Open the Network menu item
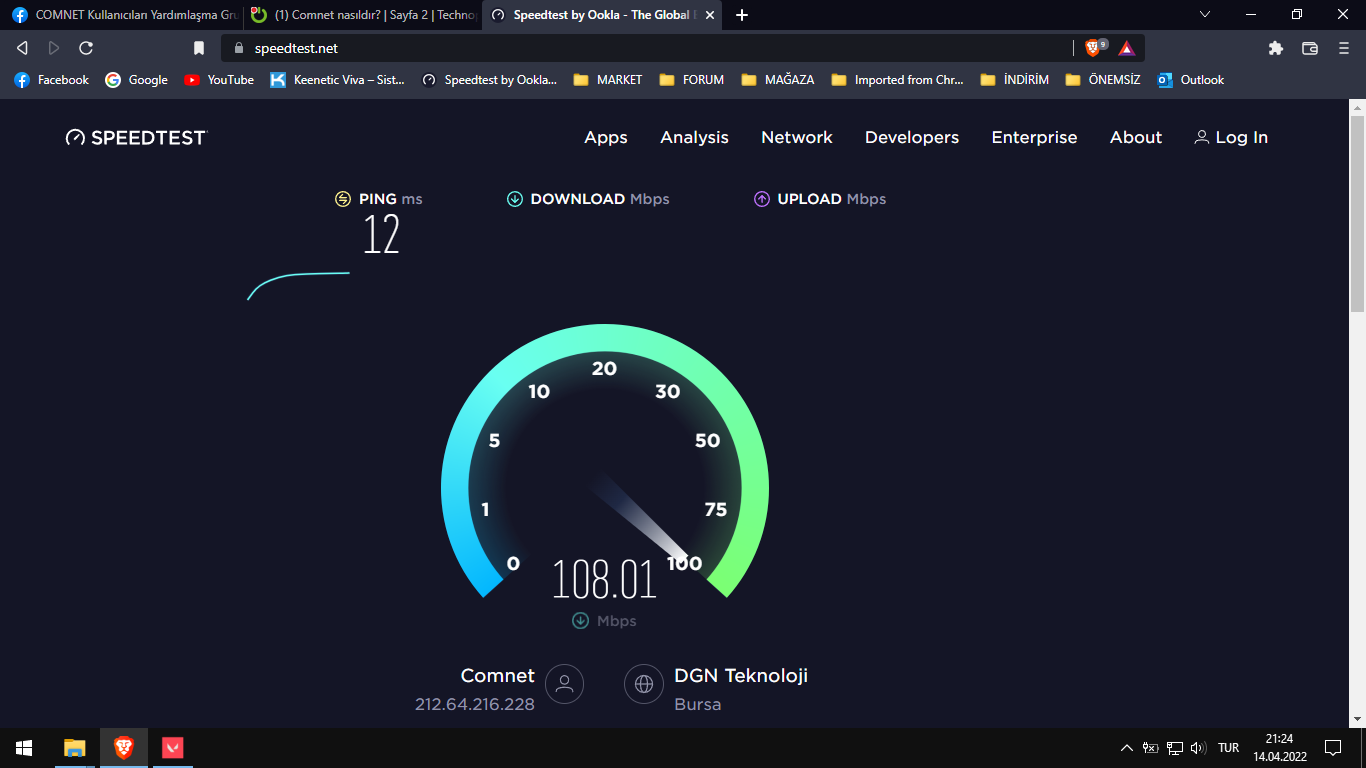Viewport: 1366px width, 768px height. point(797,138)
